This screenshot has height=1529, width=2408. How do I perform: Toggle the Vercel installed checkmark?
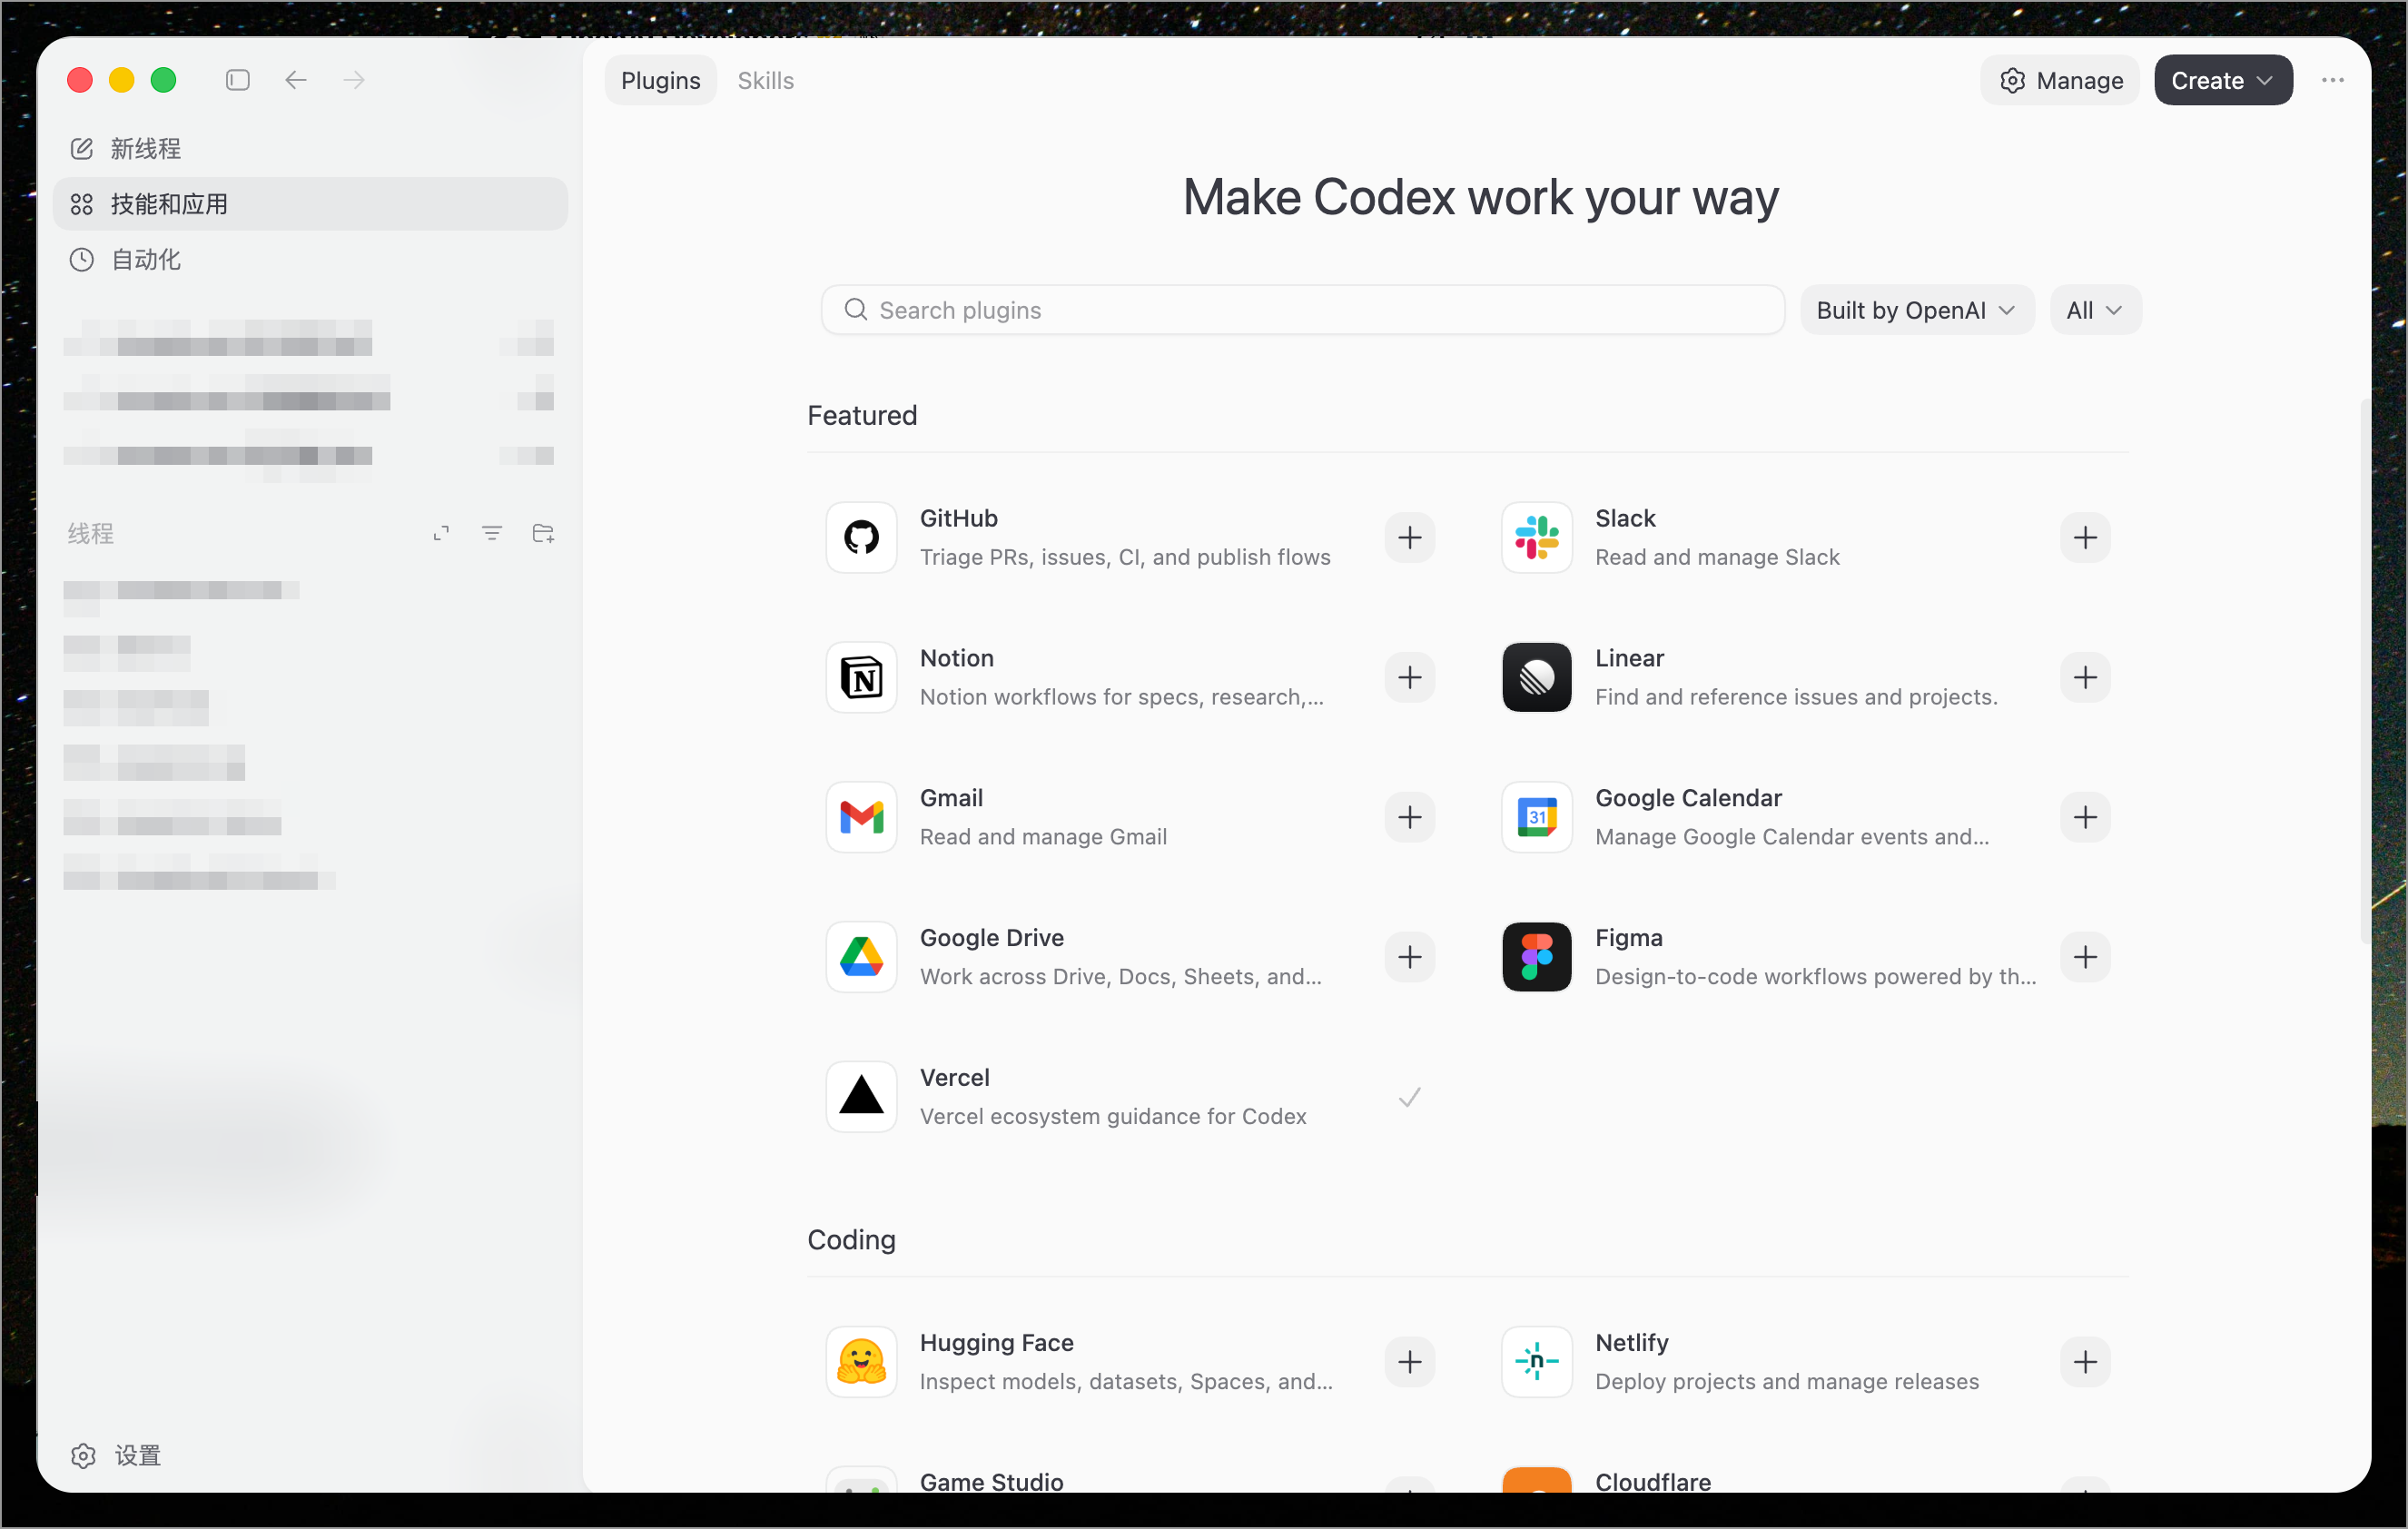click(1409, 1097)
